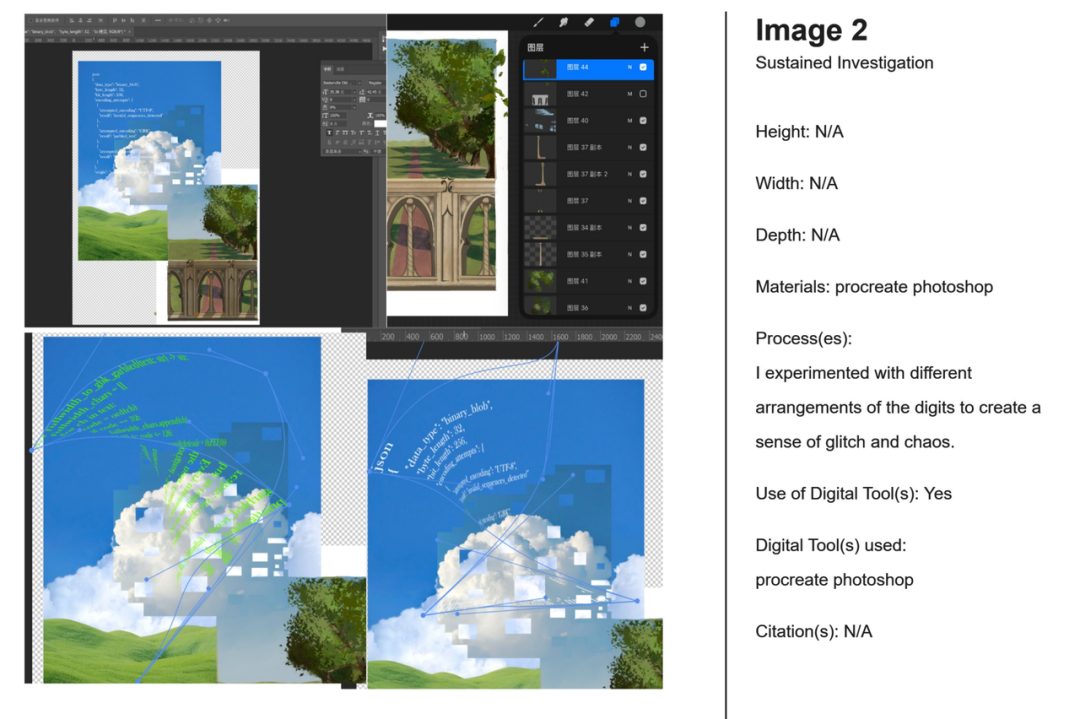Click the align right edges icon in Photoshop options bar

pyautogui.click(x=90, y=21)
